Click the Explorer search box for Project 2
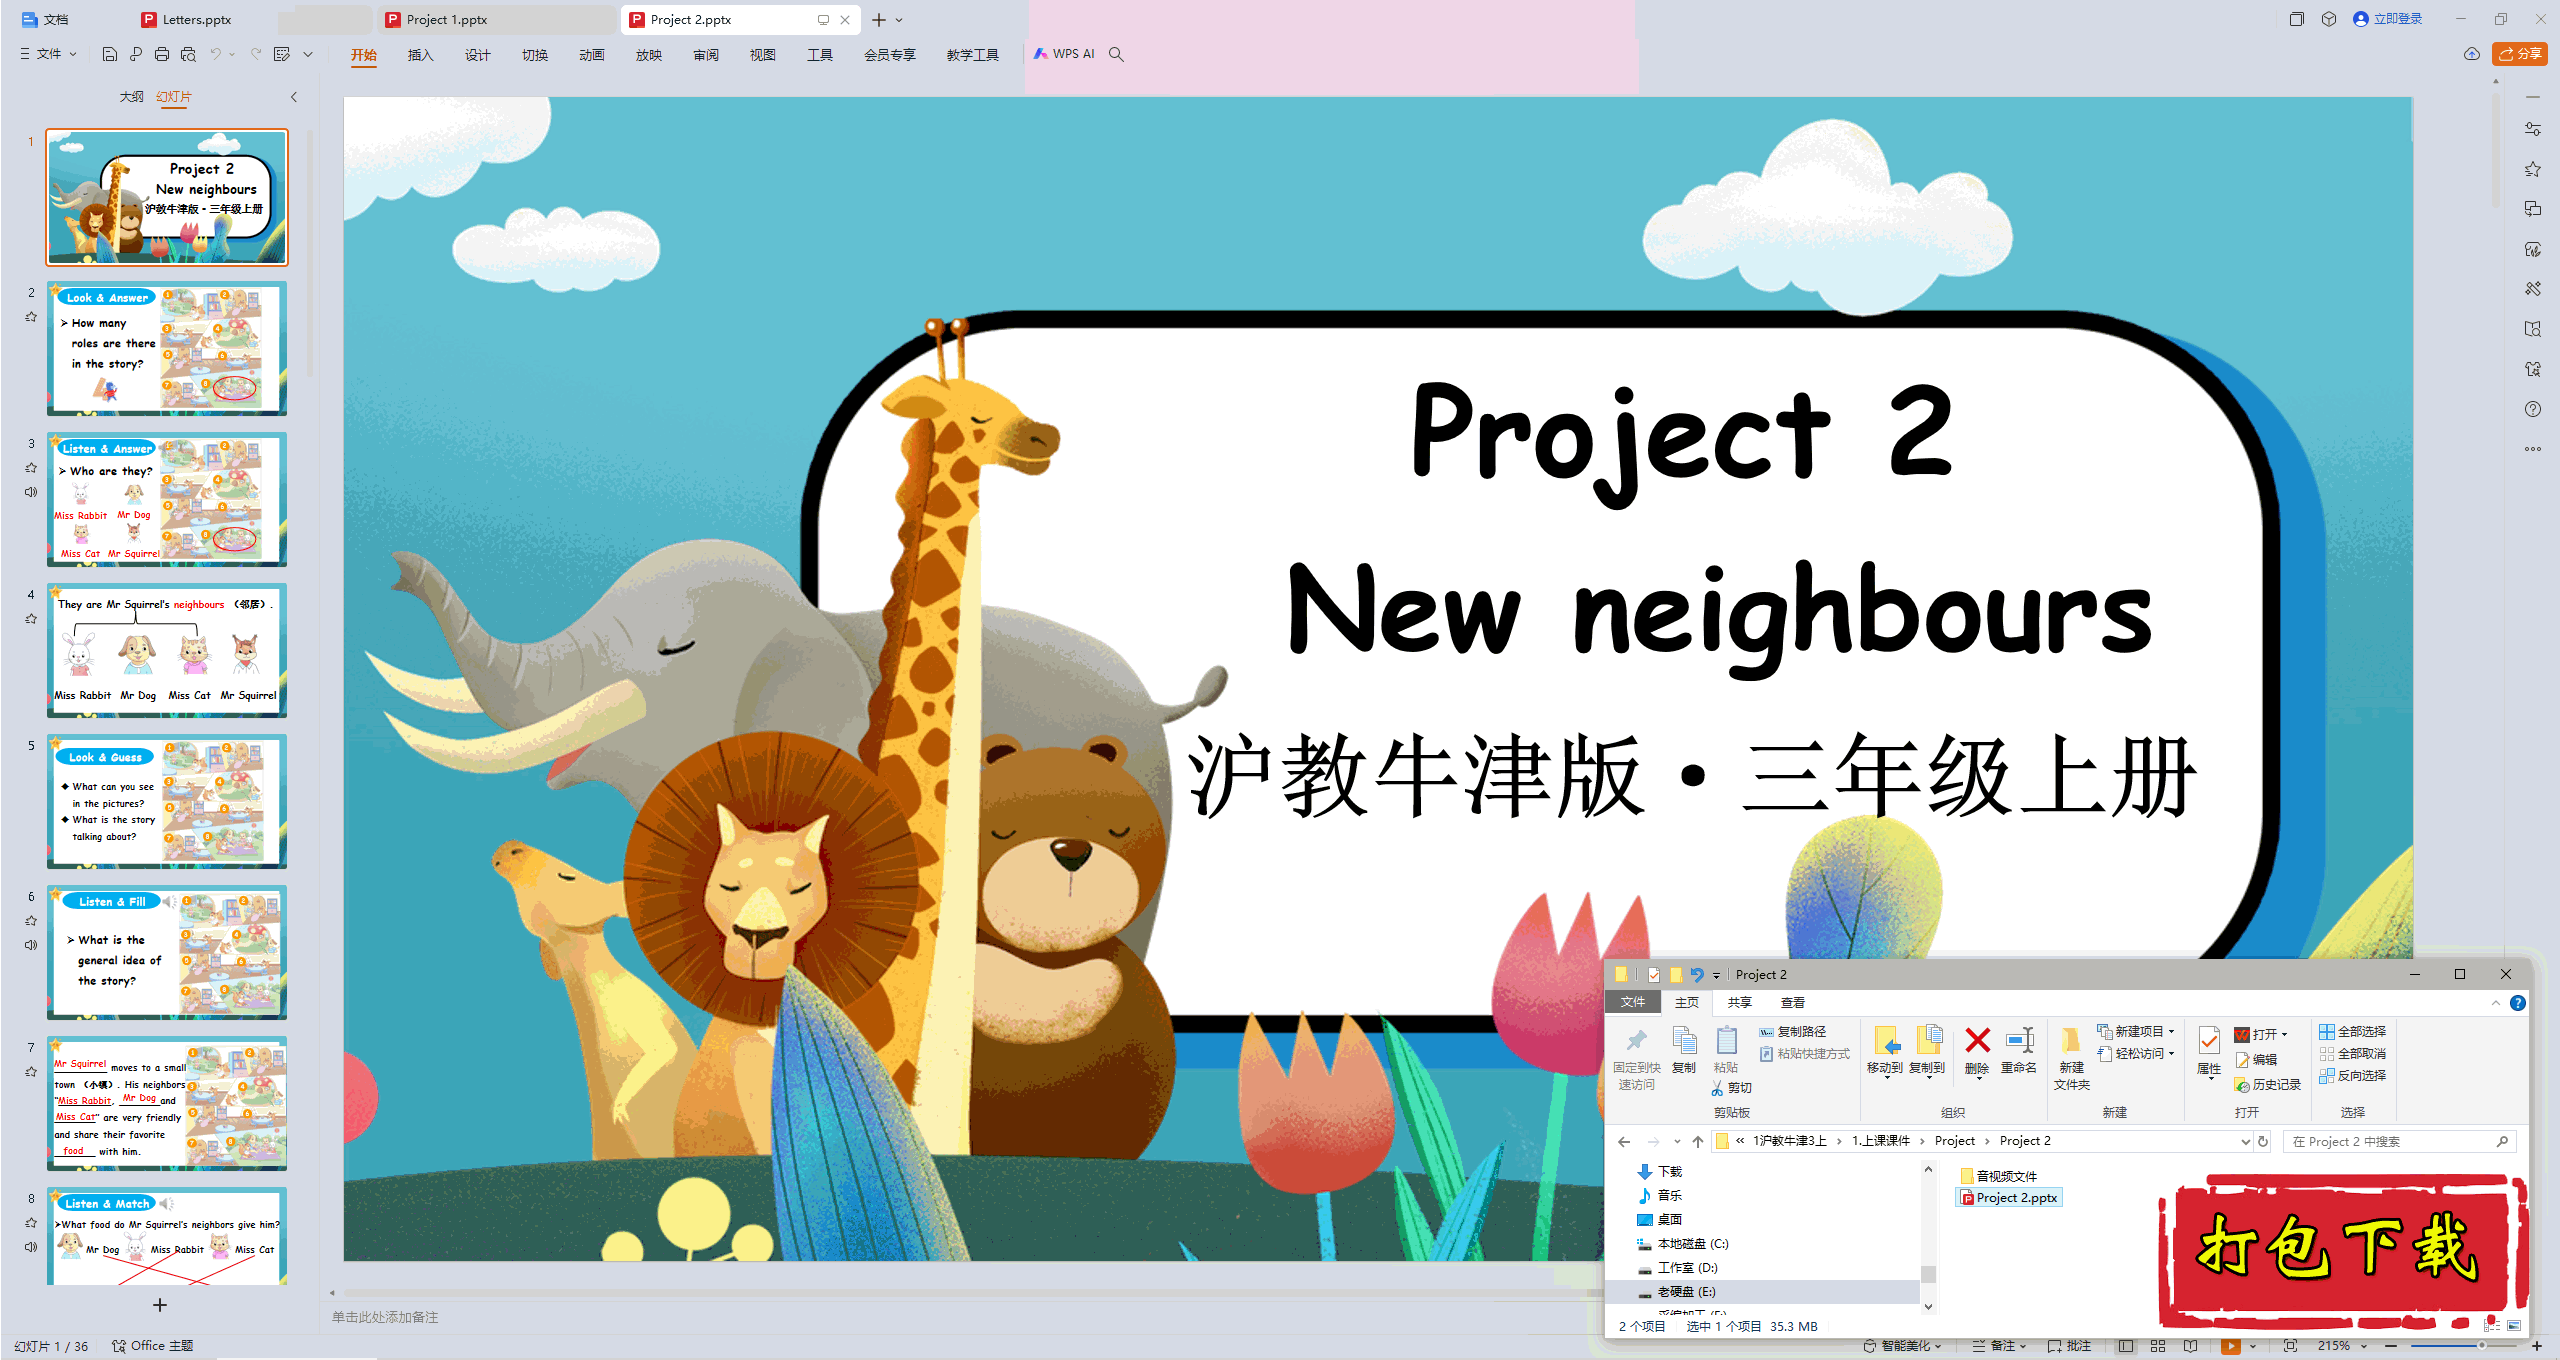Viewport: 2560px width, 1360px height. tap(2399, 1141)
